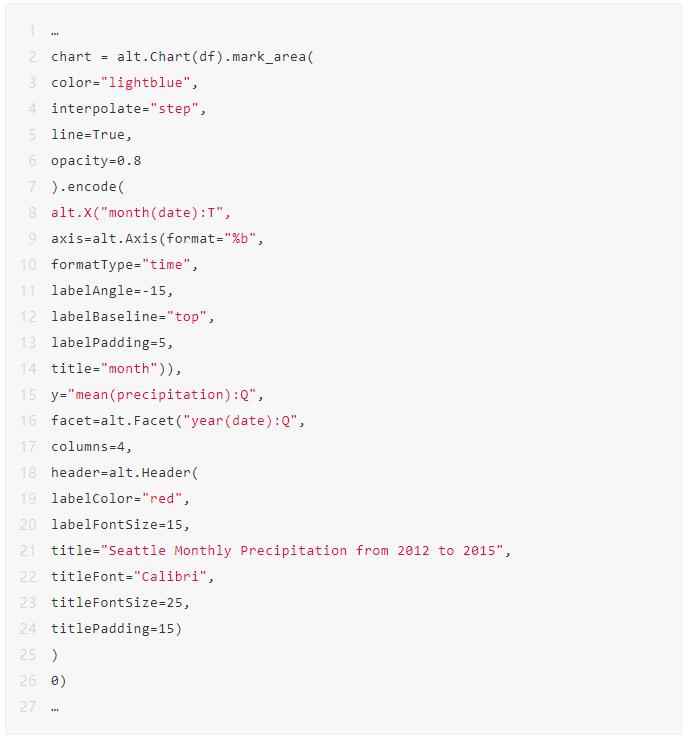Click line number 2
Screen dimensions: 689x740
pyautogui.click(x=32, y=57)
